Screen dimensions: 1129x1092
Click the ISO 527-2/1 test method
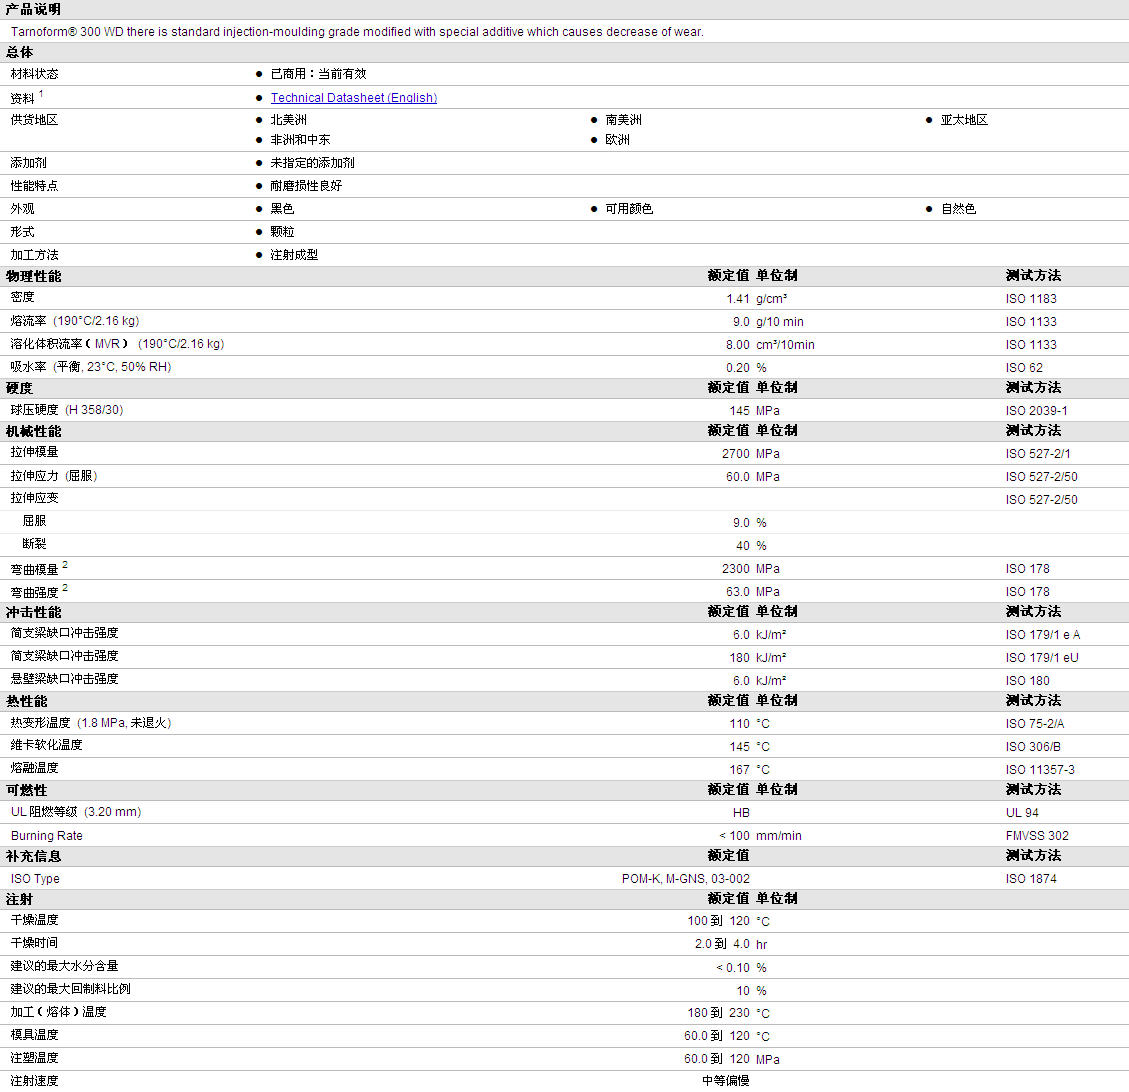point(1038,454)
